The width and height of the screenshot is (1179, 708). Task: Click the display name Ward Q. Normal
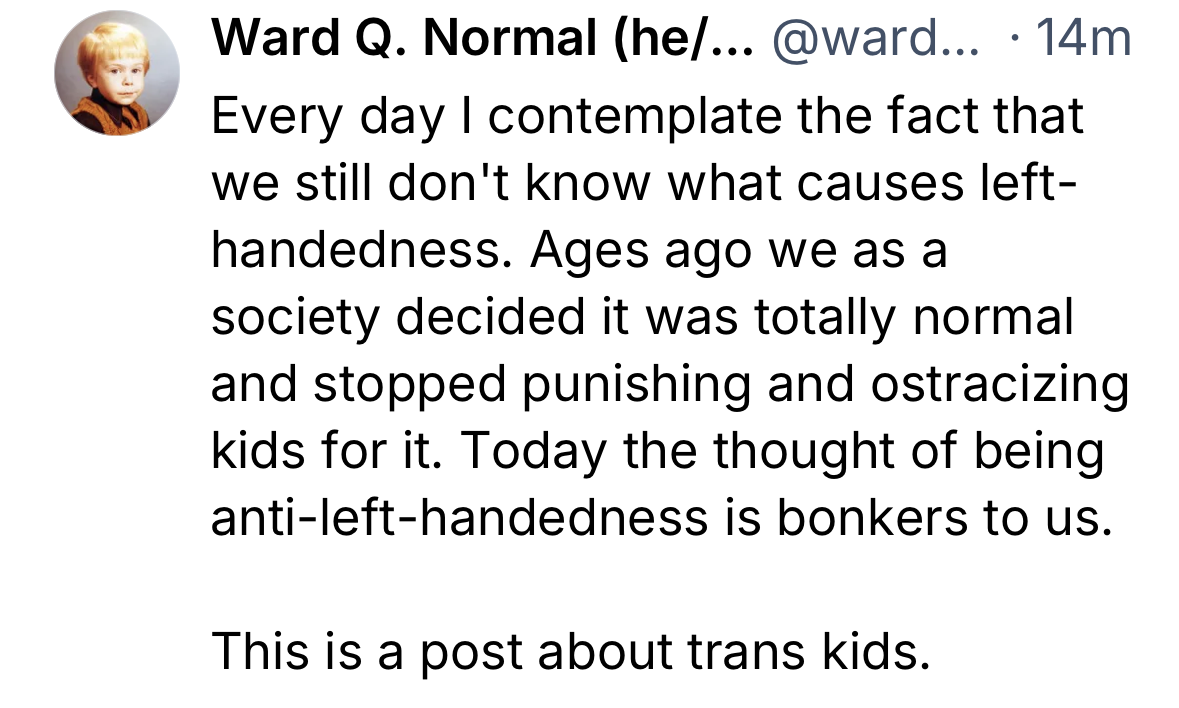[405, 38]
